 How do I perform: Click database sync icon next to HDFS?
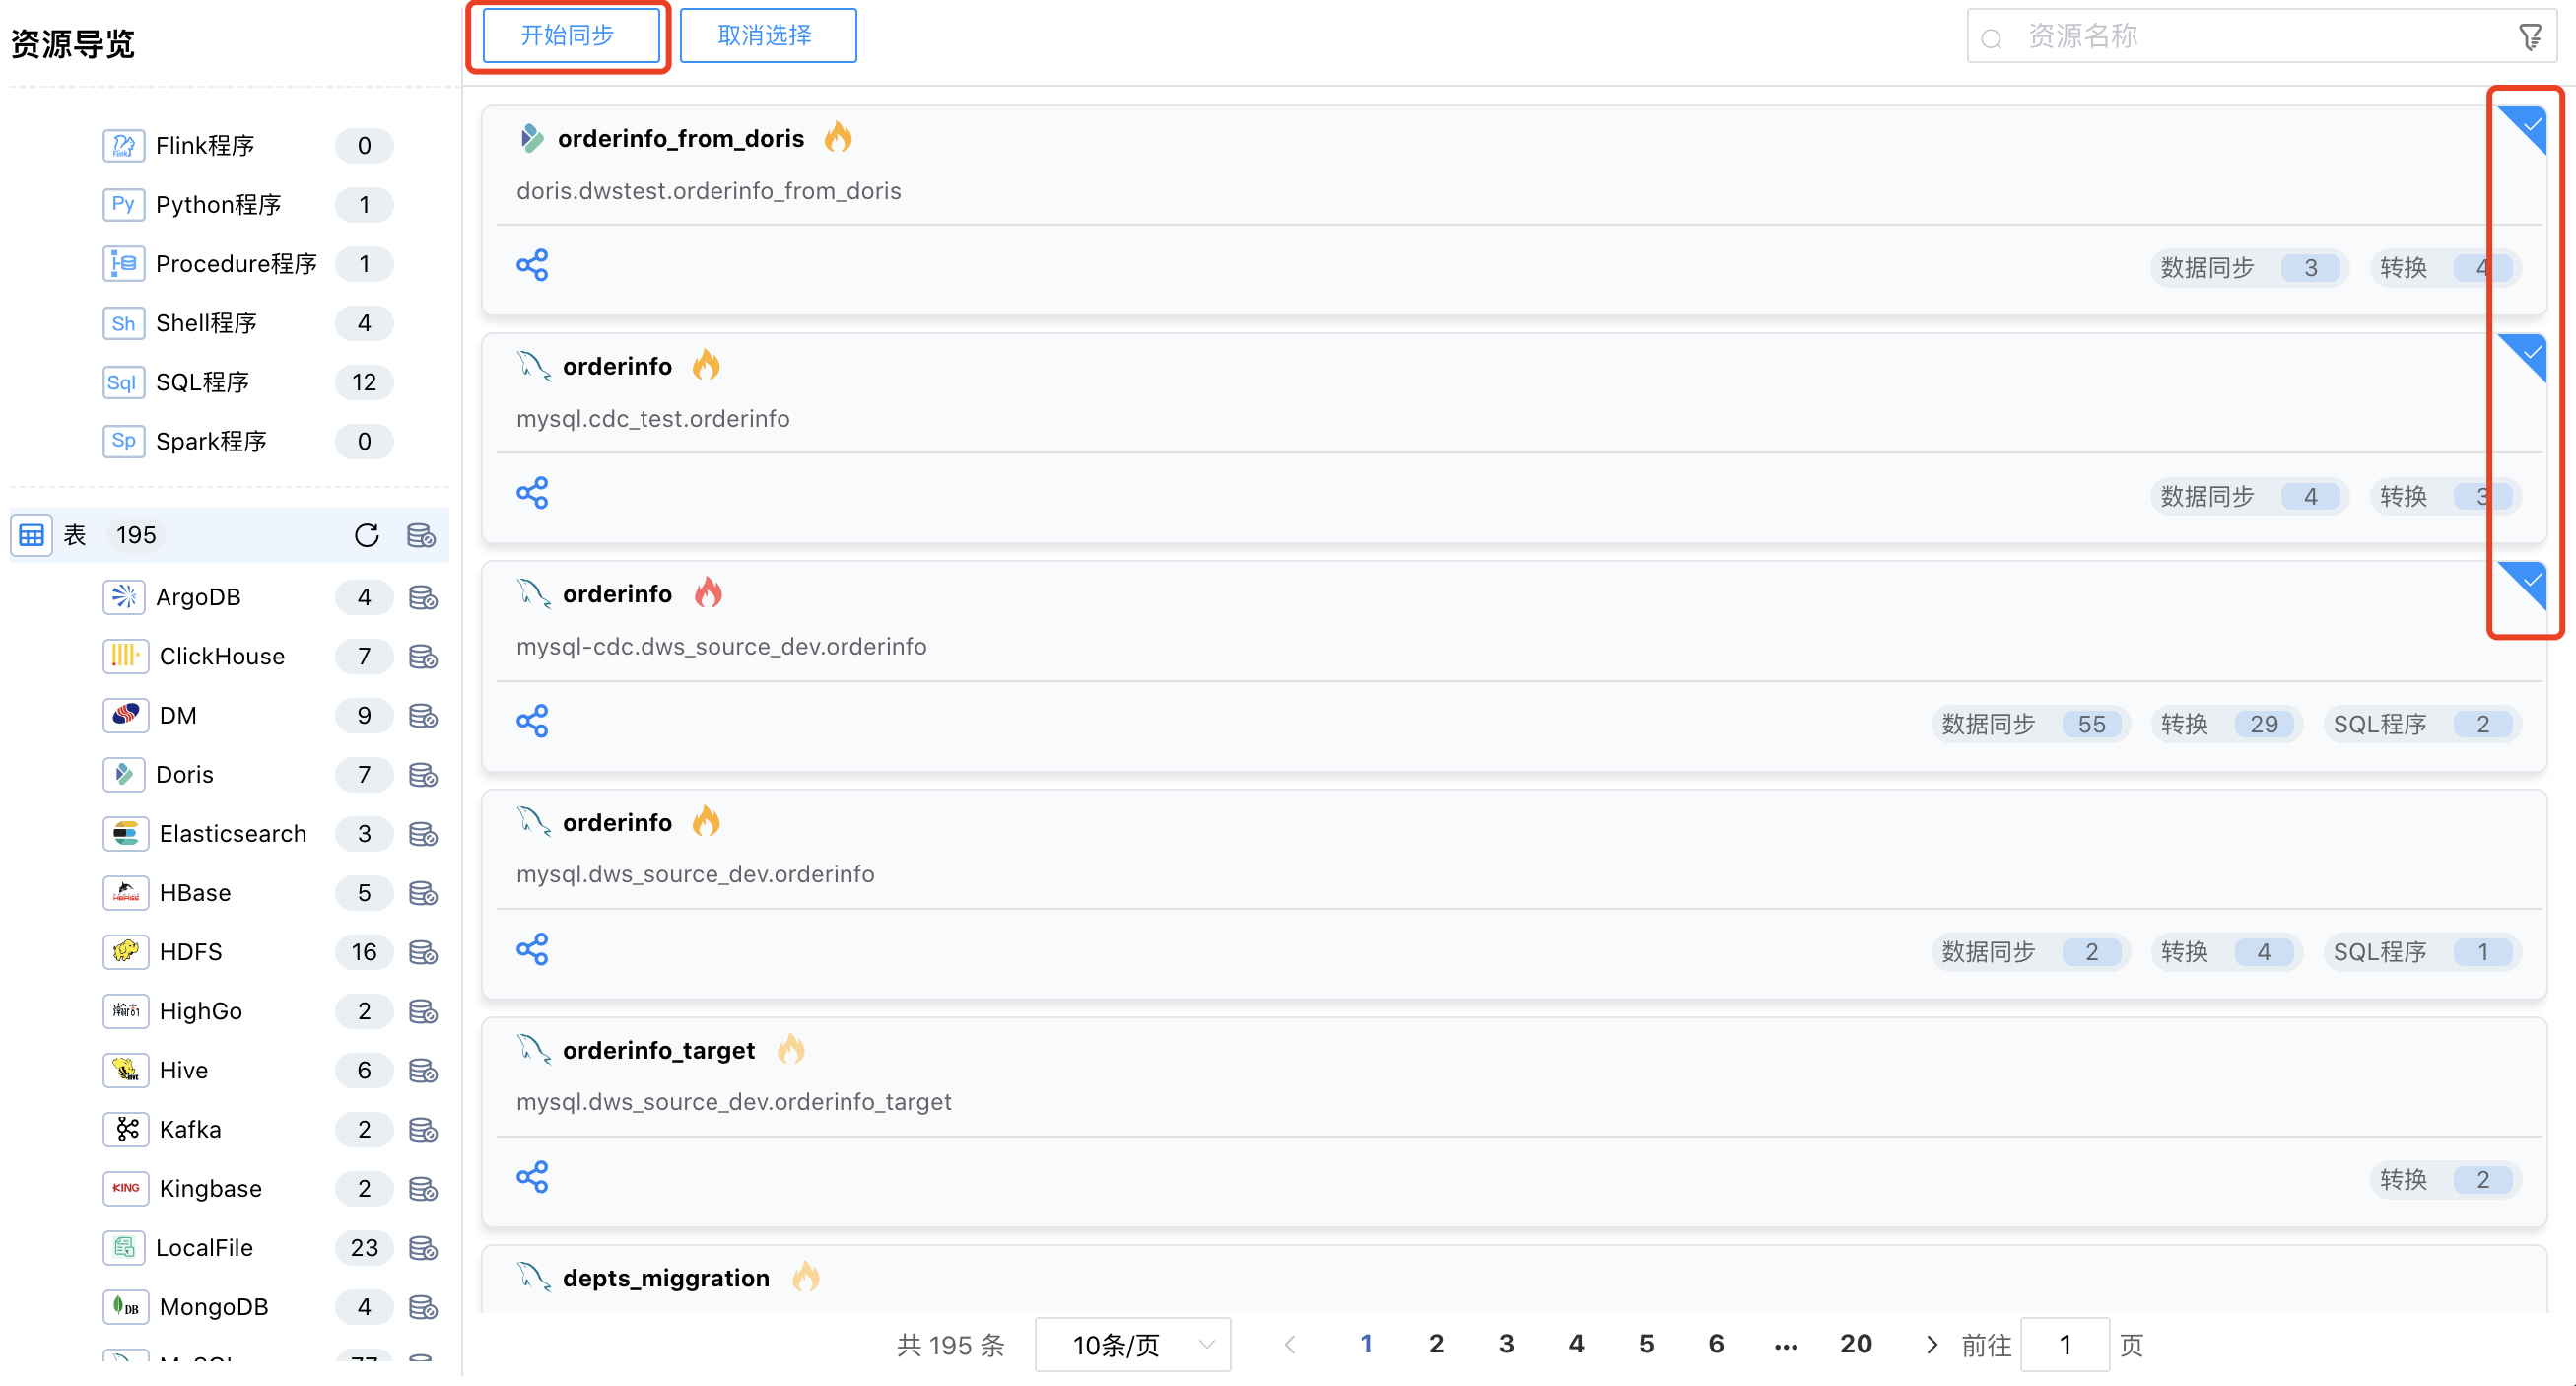click(x=423, y=953)
